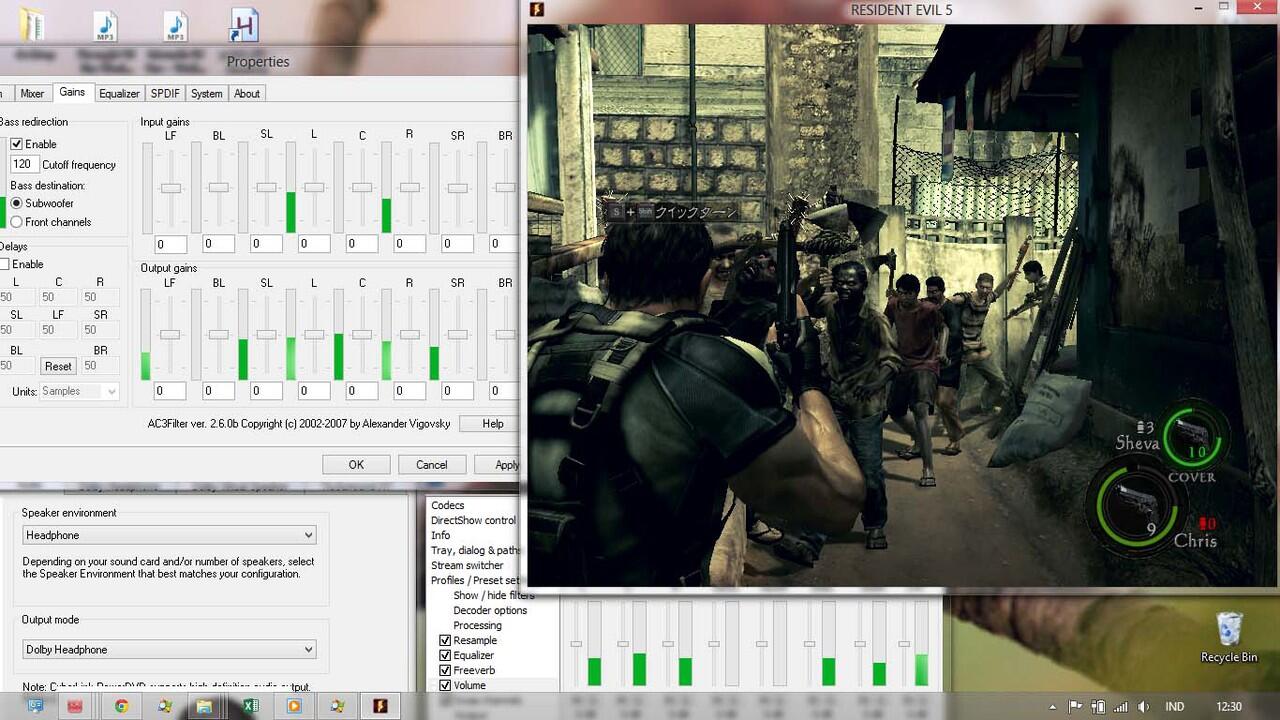1280x720 pixels.
Task: Click Cancel in the Properties dialog
Action: pyautogui.click(x=432, y=464)
